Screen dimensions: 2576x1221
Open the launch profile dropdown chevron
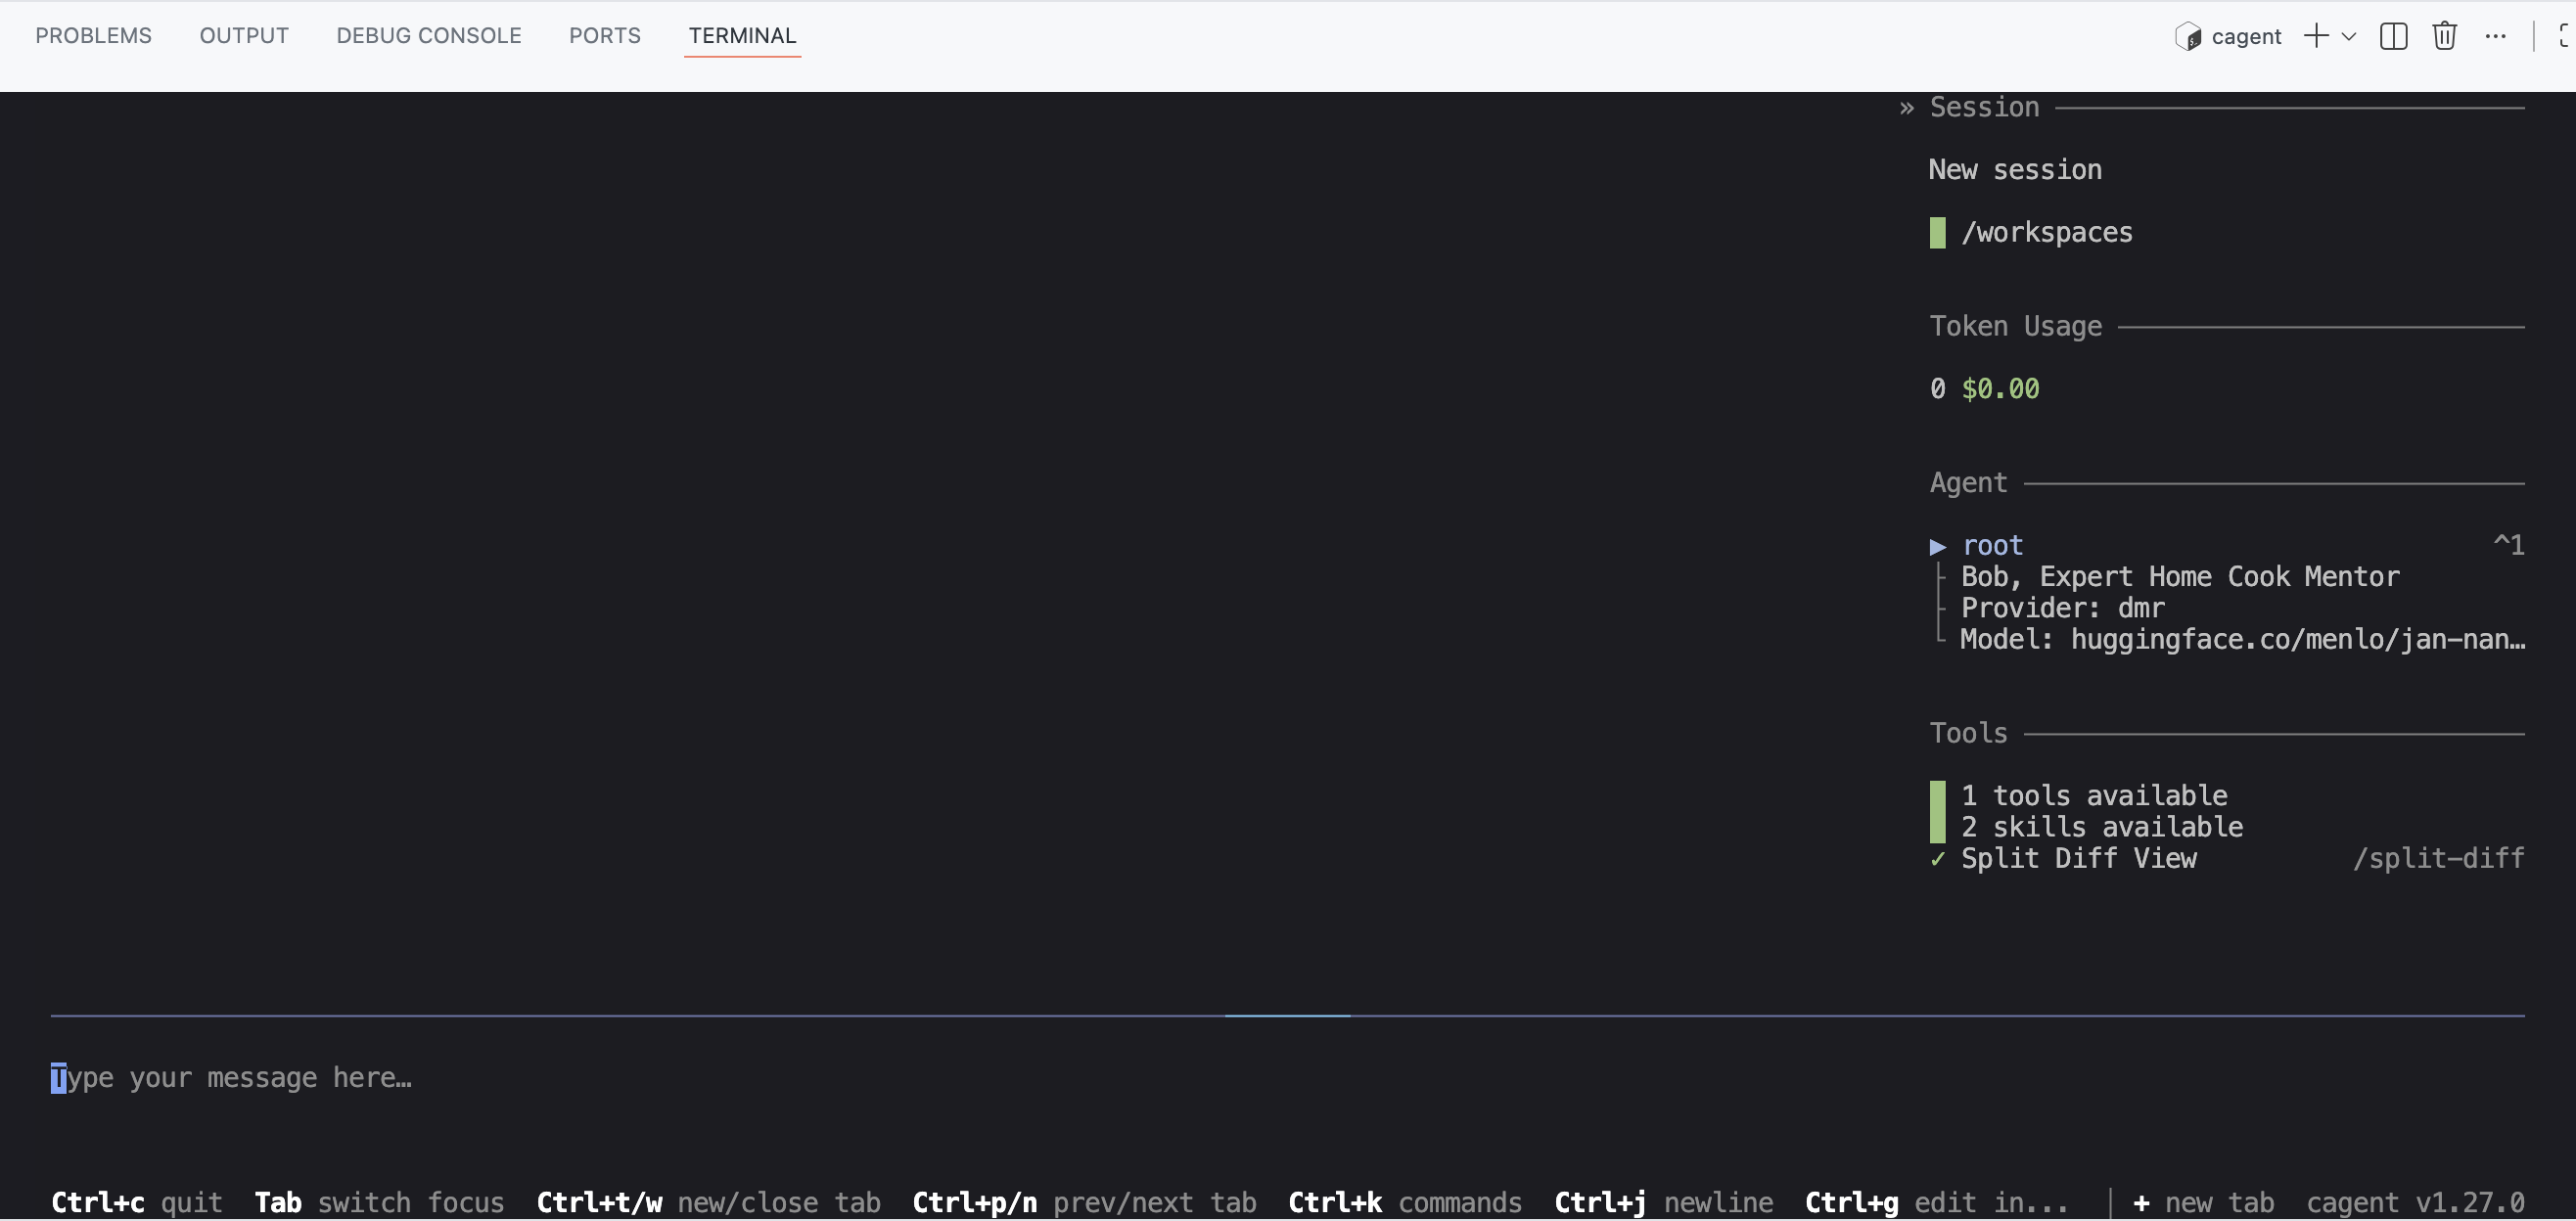point(2349,37)
